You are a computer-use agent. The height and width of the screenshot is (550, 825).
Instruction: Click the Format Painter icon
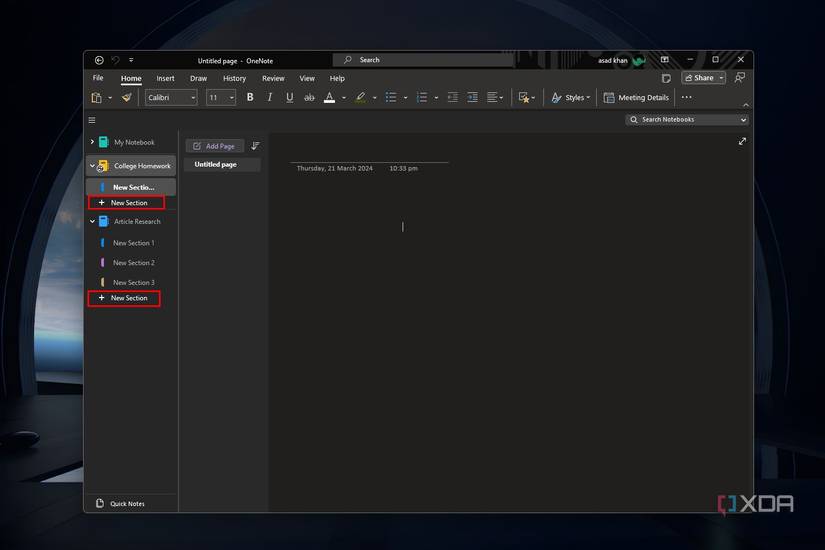click(x=127, y=98)
